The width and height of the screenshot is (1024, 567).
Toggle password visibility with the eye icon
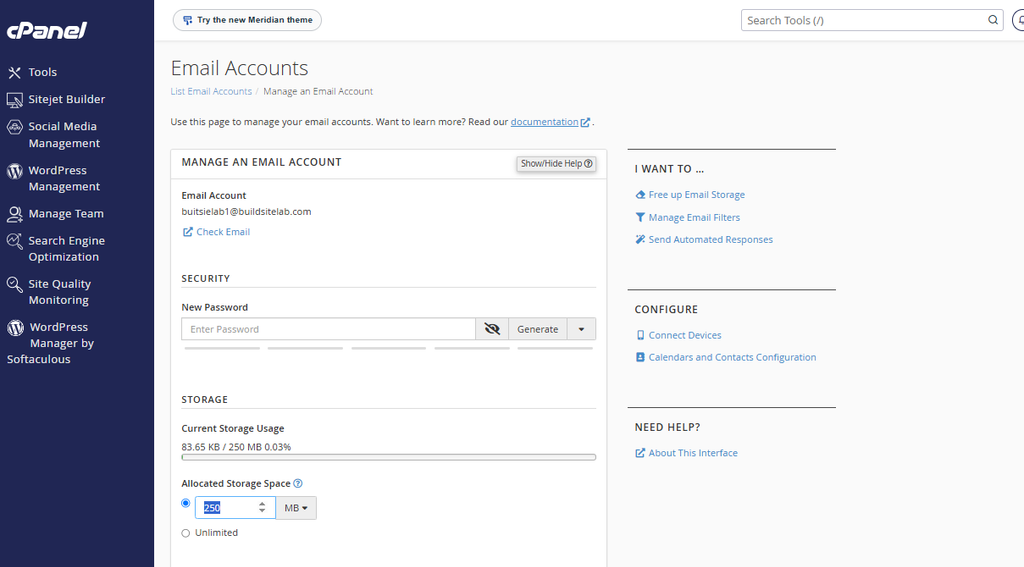[x=492, y=329]
